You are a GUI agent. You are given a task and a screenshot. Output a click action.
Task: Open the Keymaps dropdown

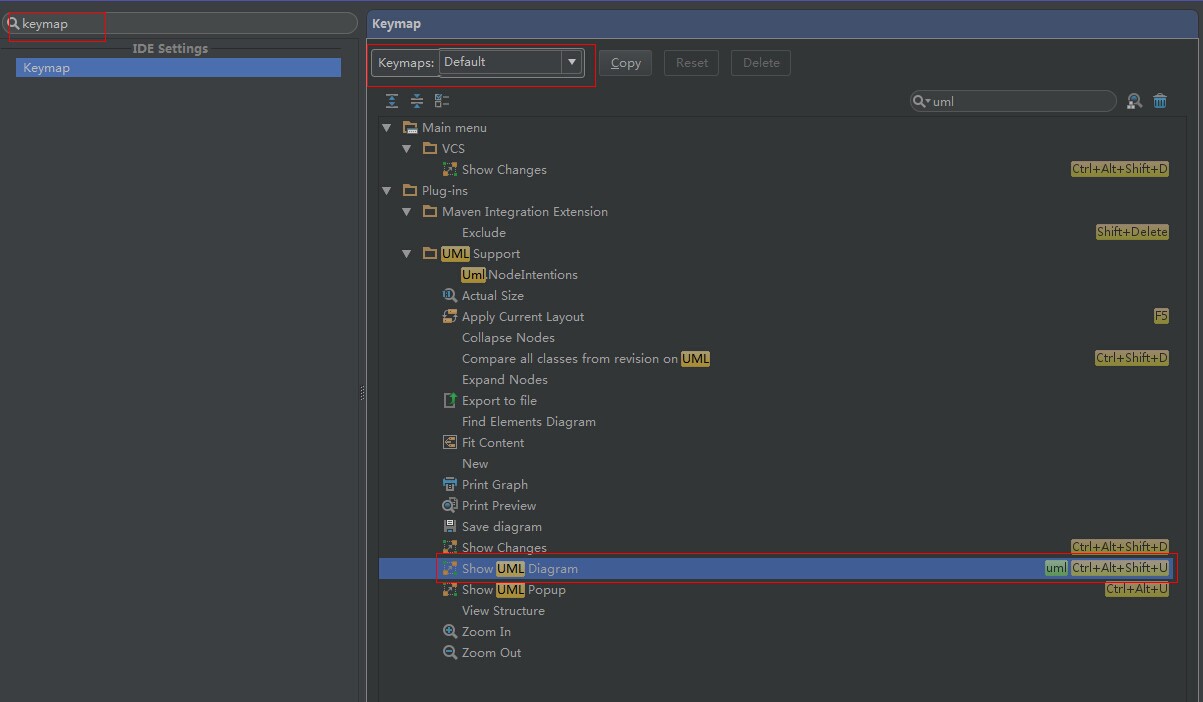(x=571, y=62)
